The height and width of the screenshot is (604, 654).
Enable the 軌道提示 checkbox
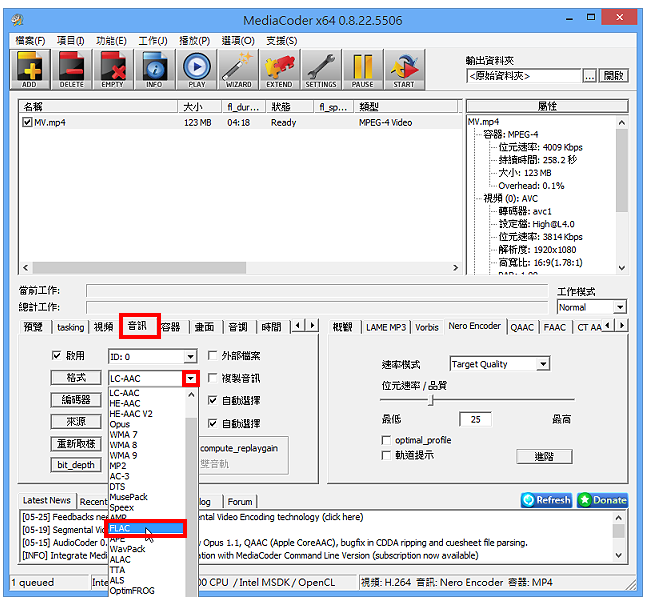coord(386,455)
